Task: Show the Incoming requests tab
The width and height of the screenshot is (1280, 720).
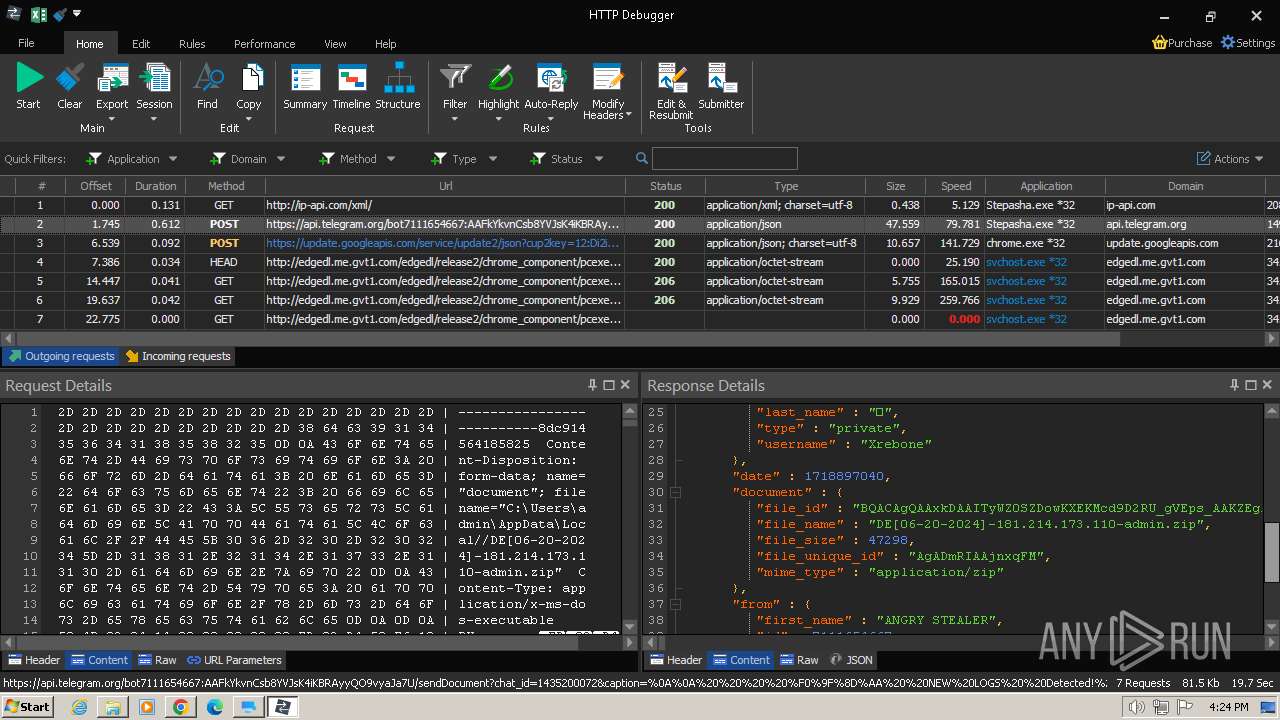Action: coord(178,356)
